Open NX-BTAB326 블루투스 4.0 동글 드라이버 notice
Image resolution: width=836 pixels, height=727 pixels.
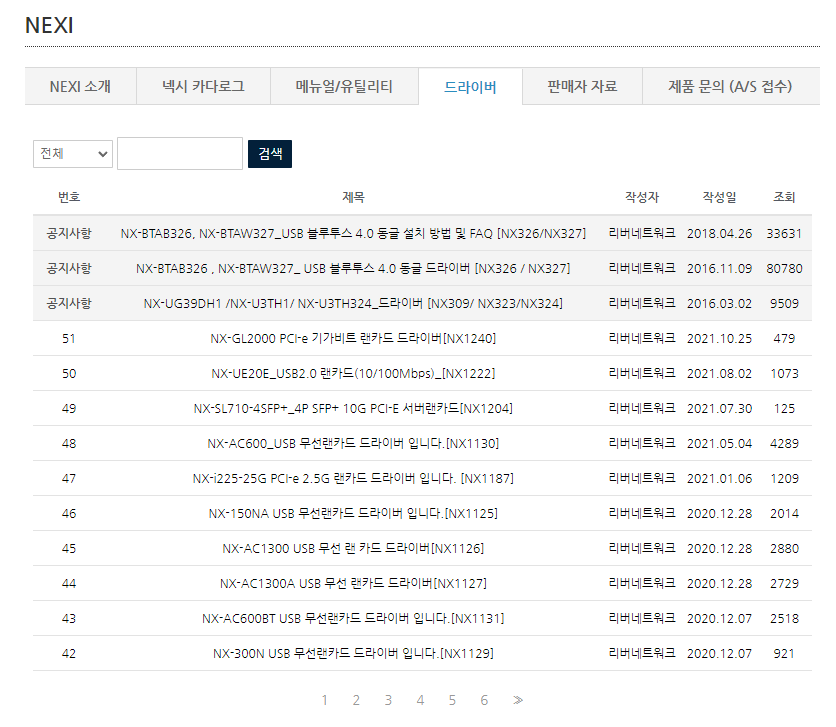[x=353, y=269]
